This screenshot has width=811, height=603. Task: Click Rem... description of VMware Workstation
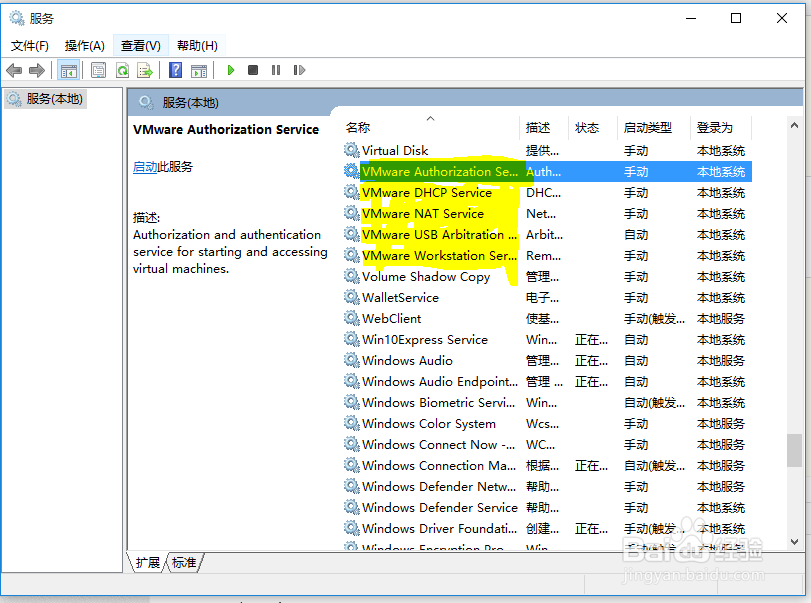tap(544, 255)
